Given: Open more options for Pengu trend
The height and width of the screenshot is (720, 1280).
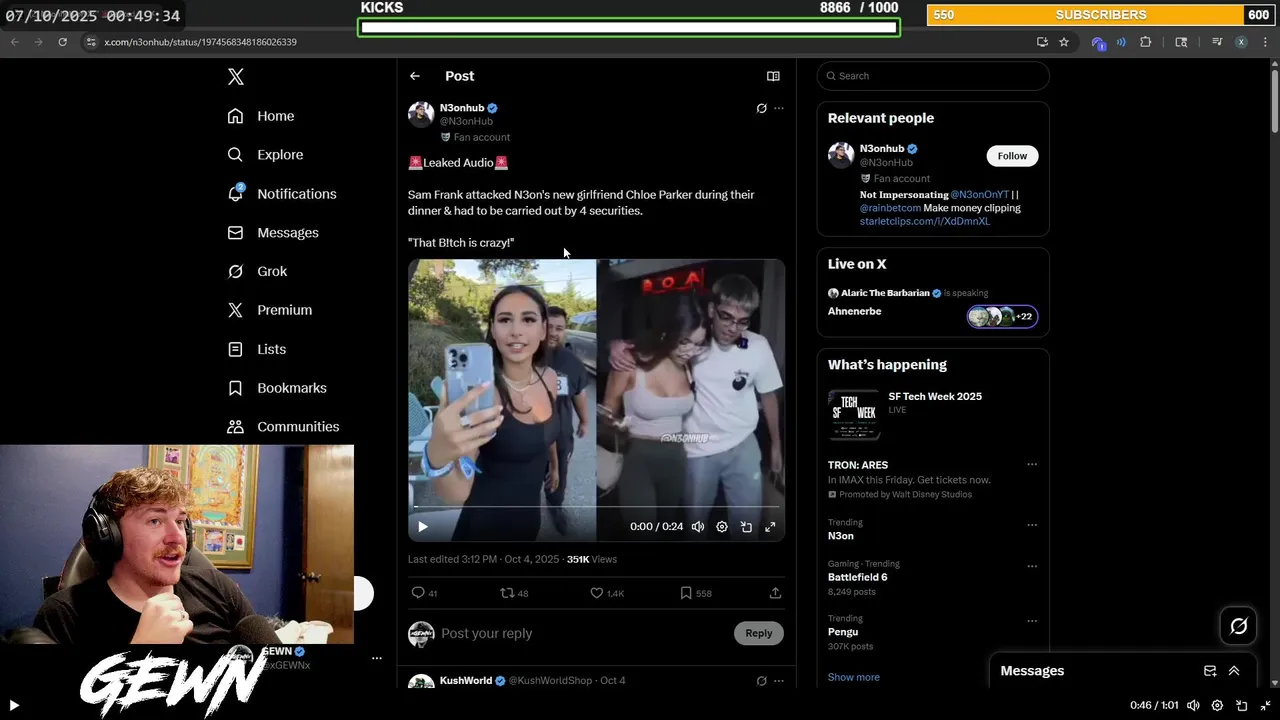Looking at the screenshot, I should coord(1032,621).
